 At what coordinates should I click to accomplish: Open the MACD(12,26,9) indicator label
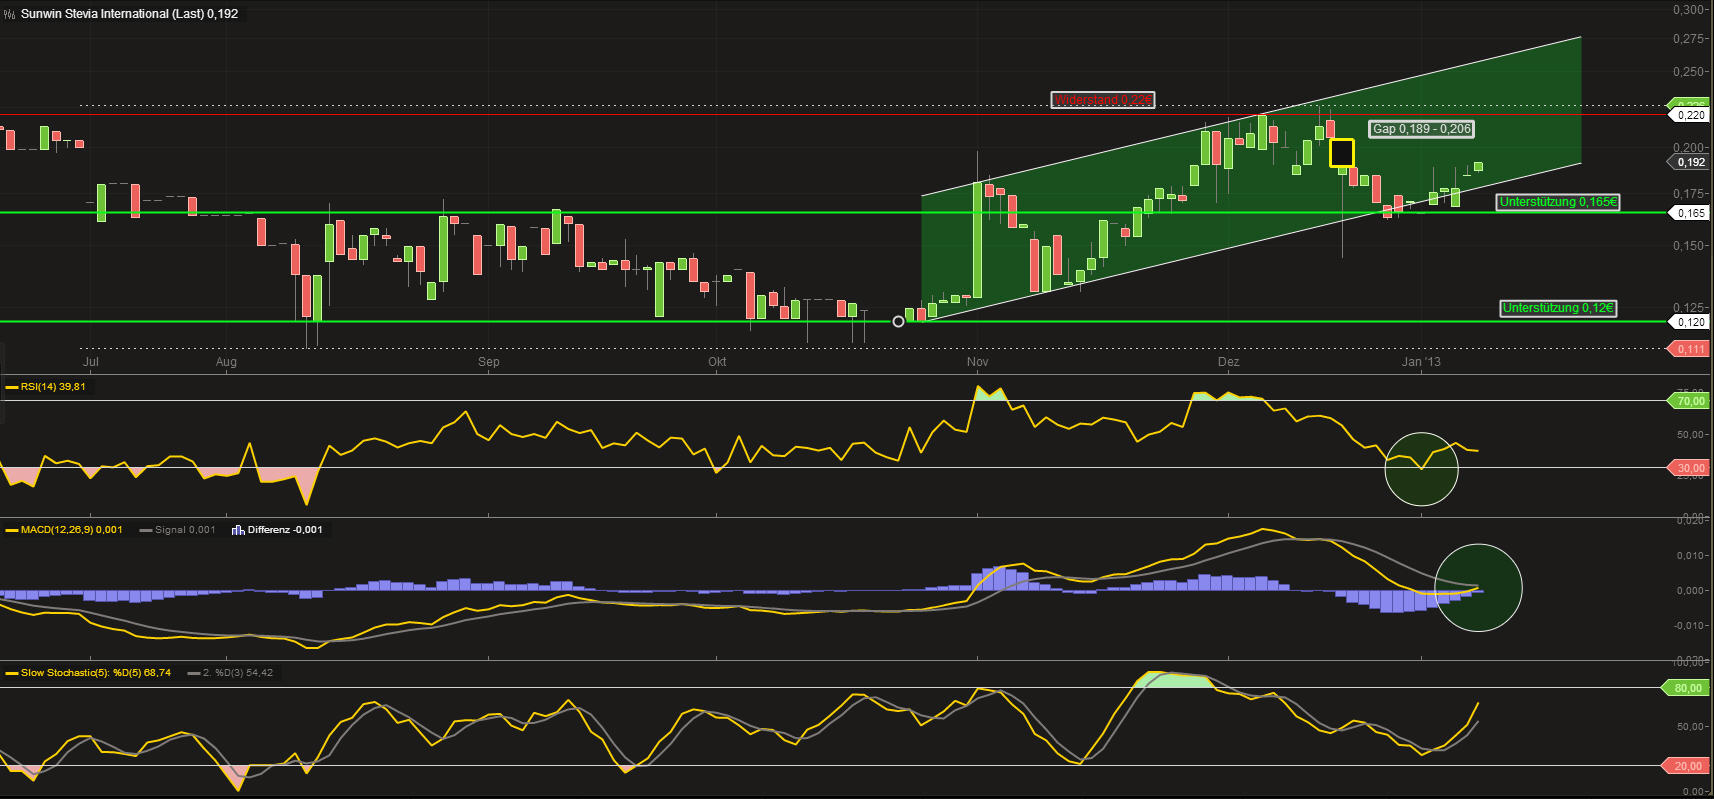[x=72, y=530]
